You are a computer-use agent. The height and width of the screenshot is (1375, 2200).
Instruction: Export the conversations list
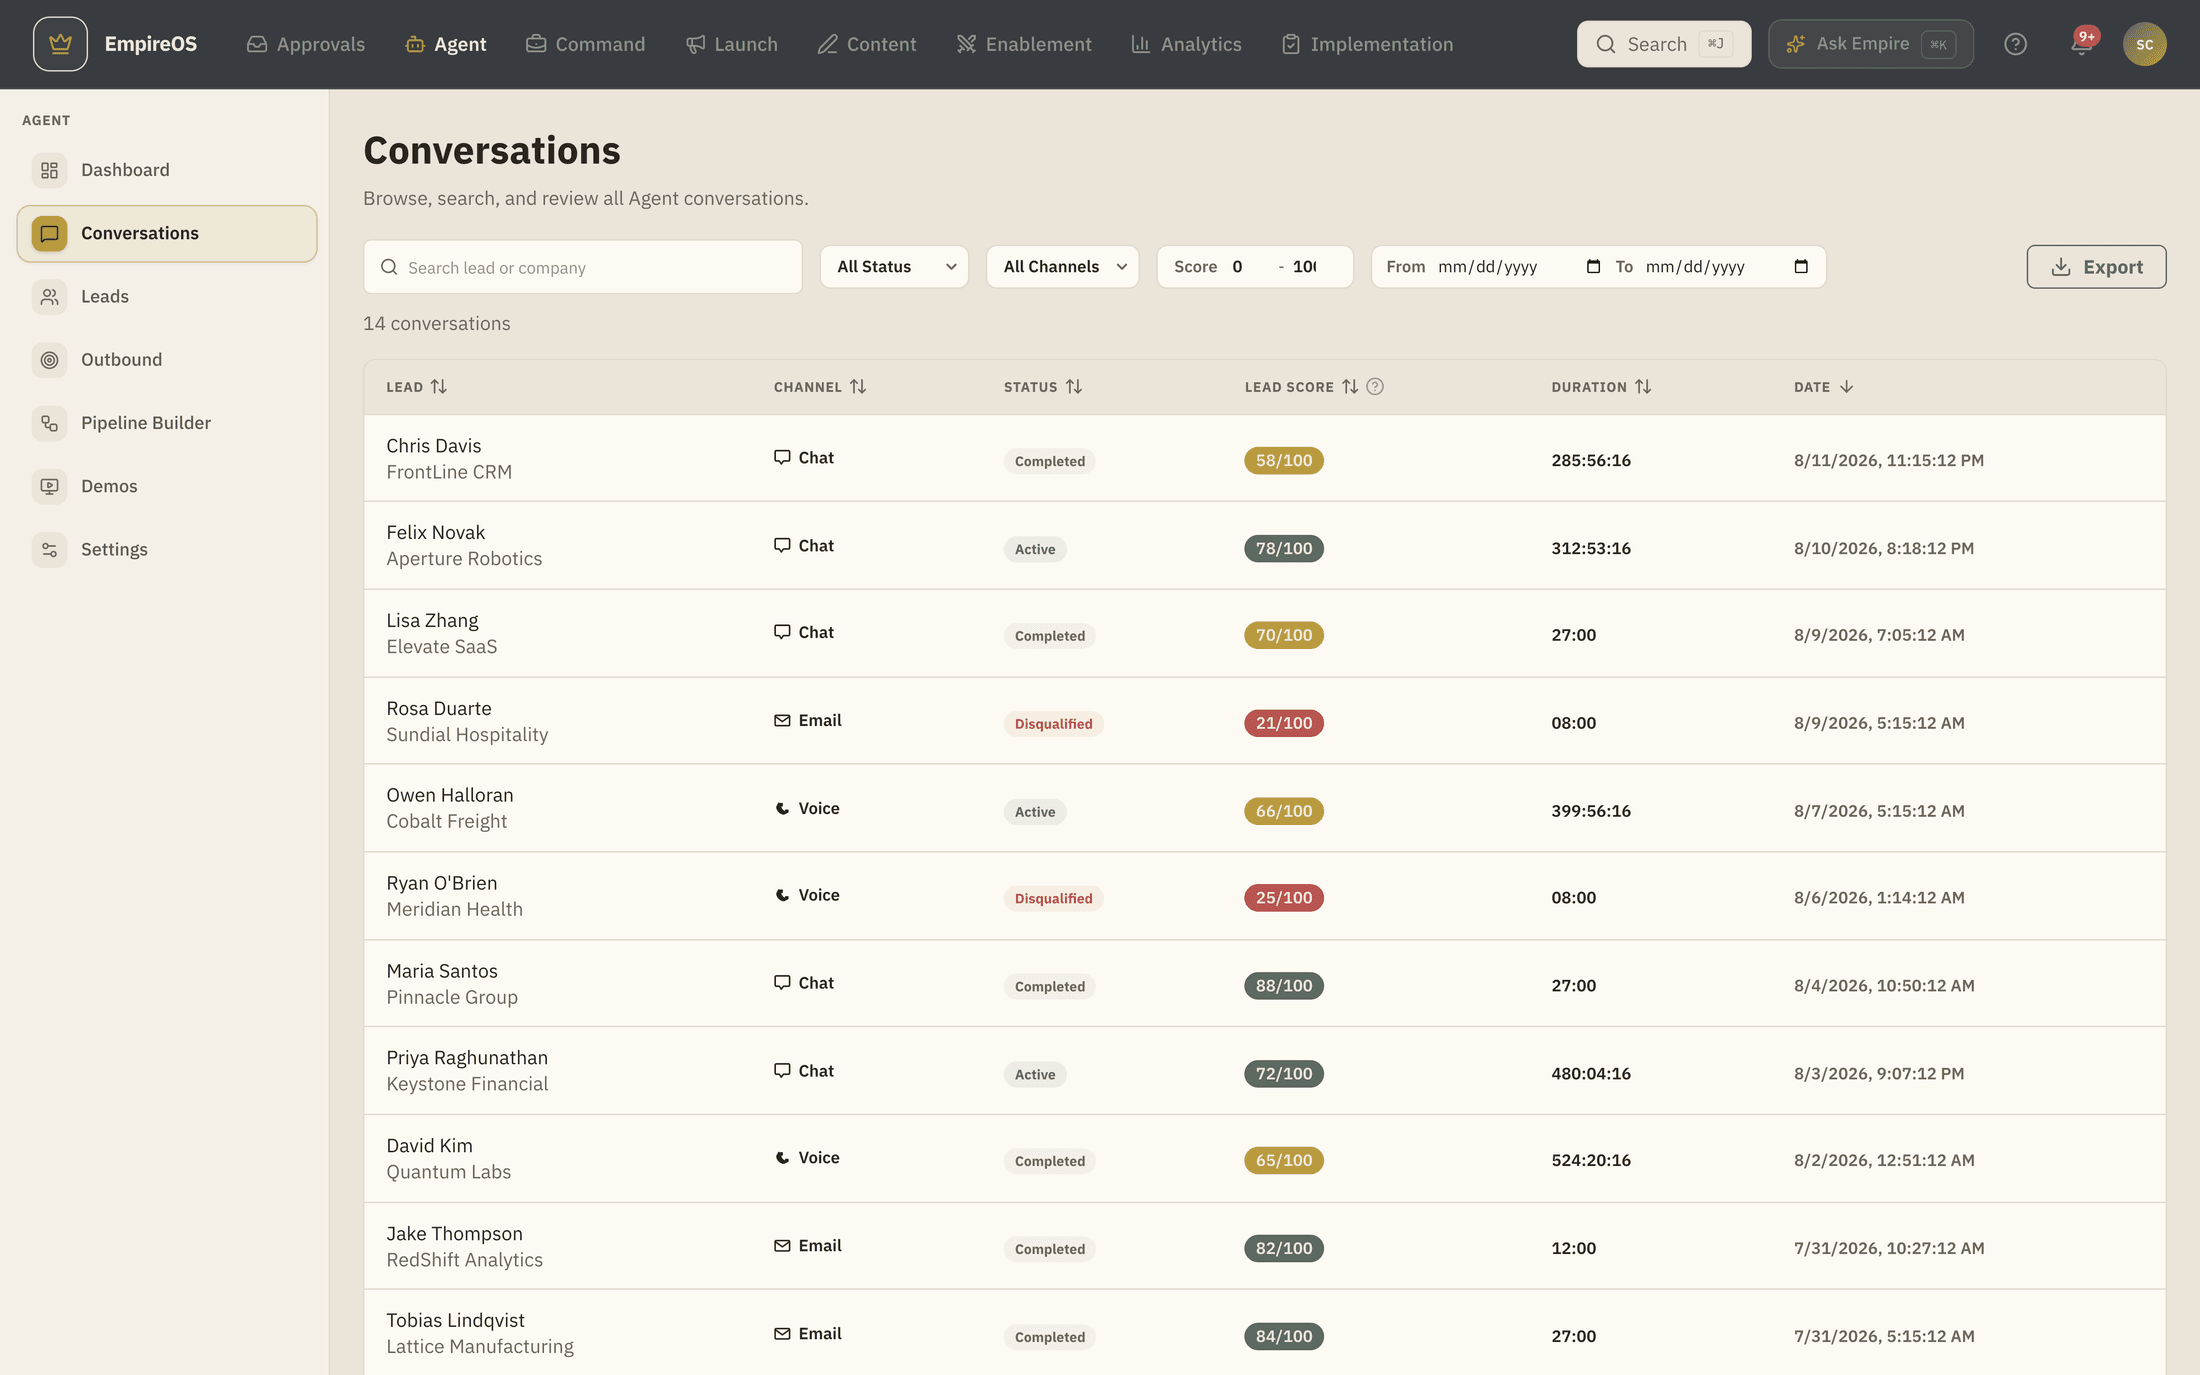(2096, 267)
